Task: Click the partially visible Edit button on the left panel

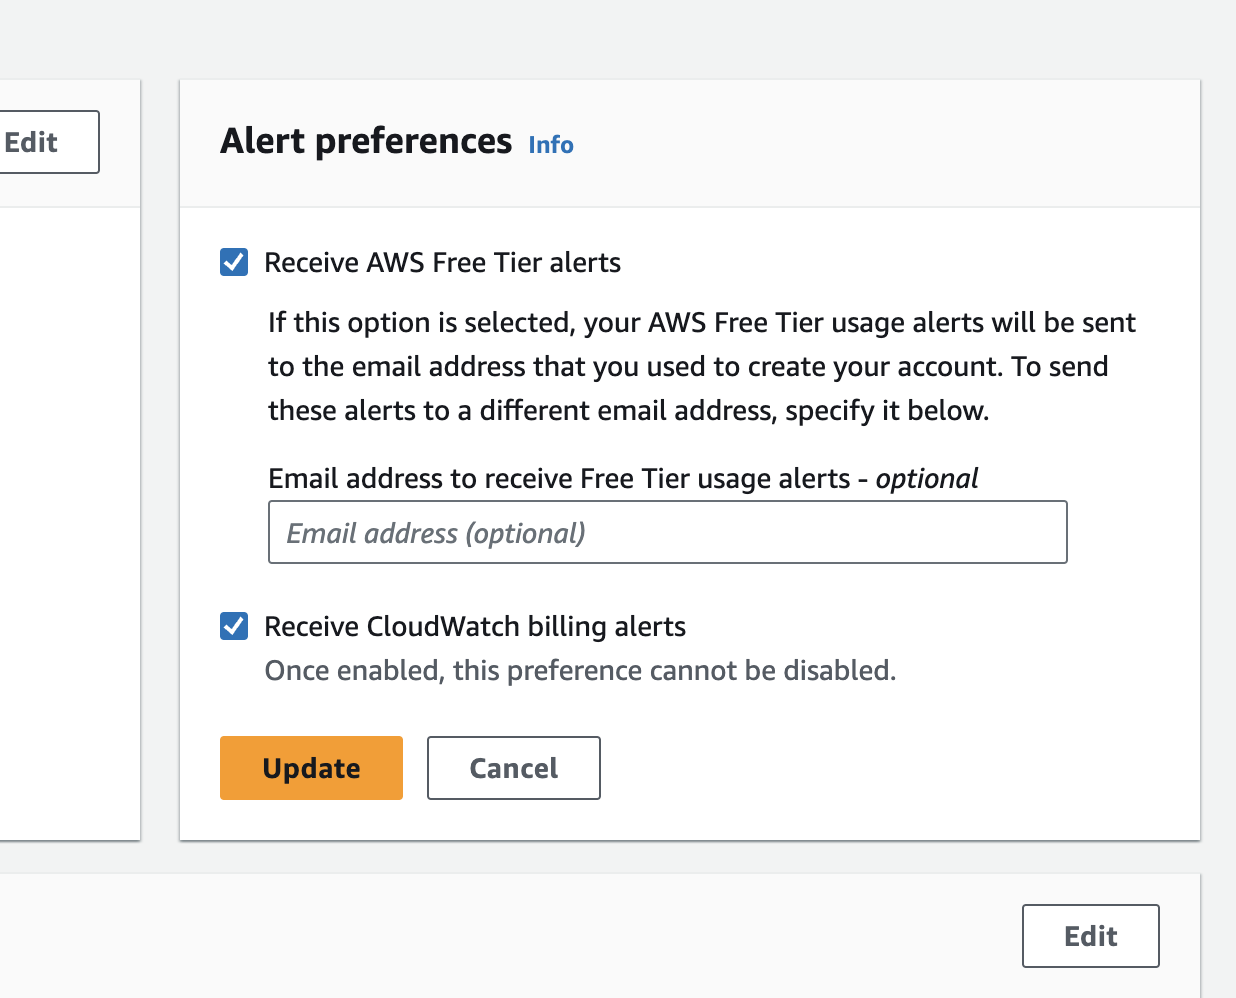Action: click(x=48, y=142)
